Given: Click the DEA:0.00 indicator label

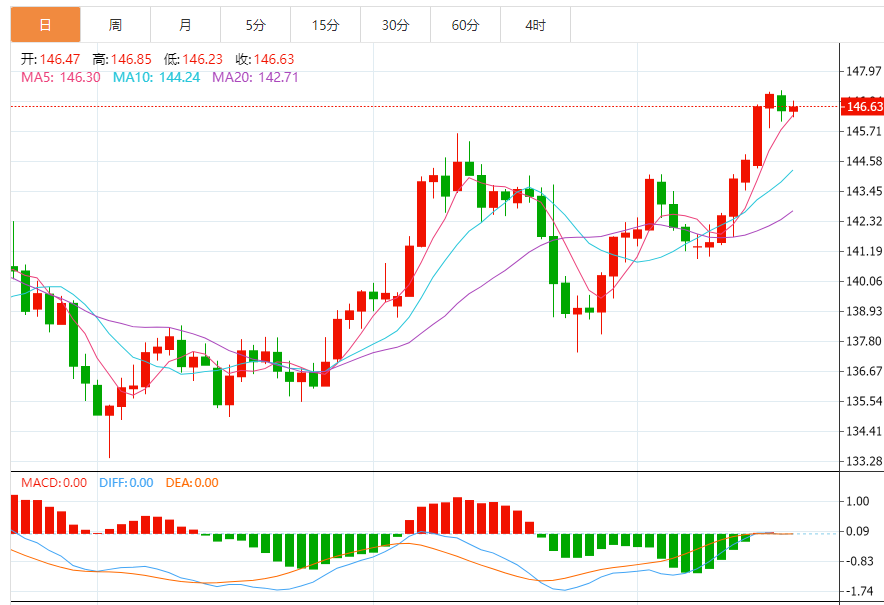Looking at the screenshot, I should [192, 483].
